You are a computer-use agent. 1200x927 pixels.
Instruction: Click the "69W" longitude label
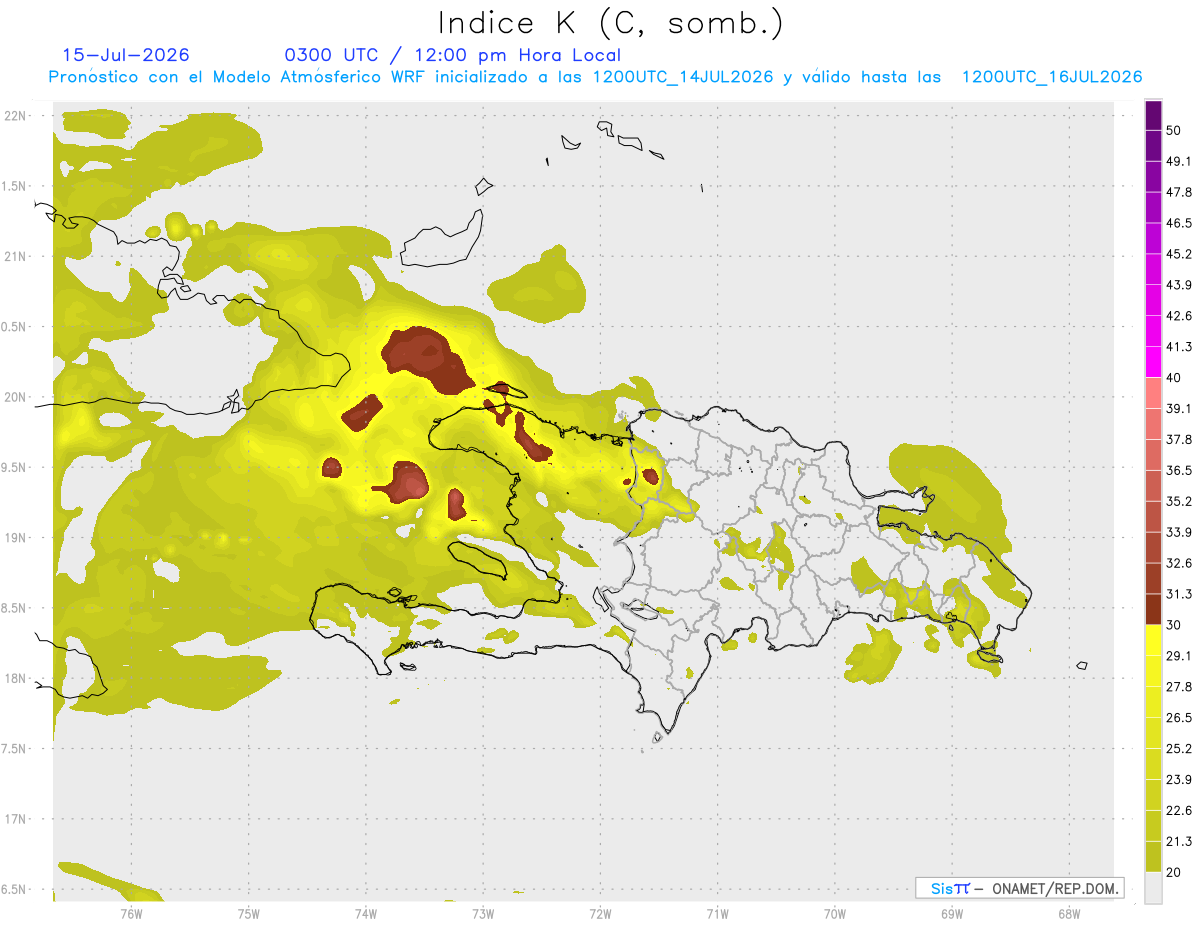952,913
